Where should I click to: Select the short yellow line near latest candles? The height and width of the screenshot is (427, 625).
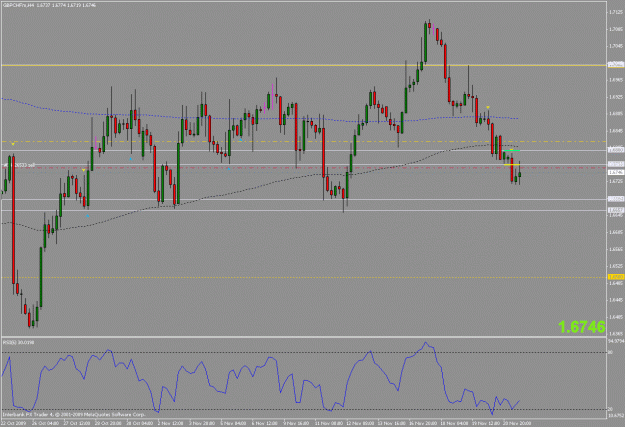tap(512, 164)
